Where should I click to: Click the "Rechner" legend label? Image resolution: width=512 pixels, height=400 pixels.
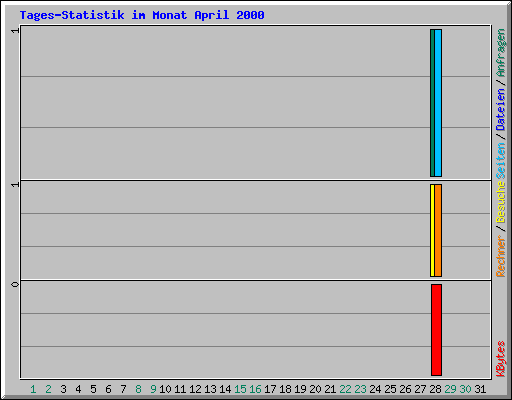(x=500, y=256)
